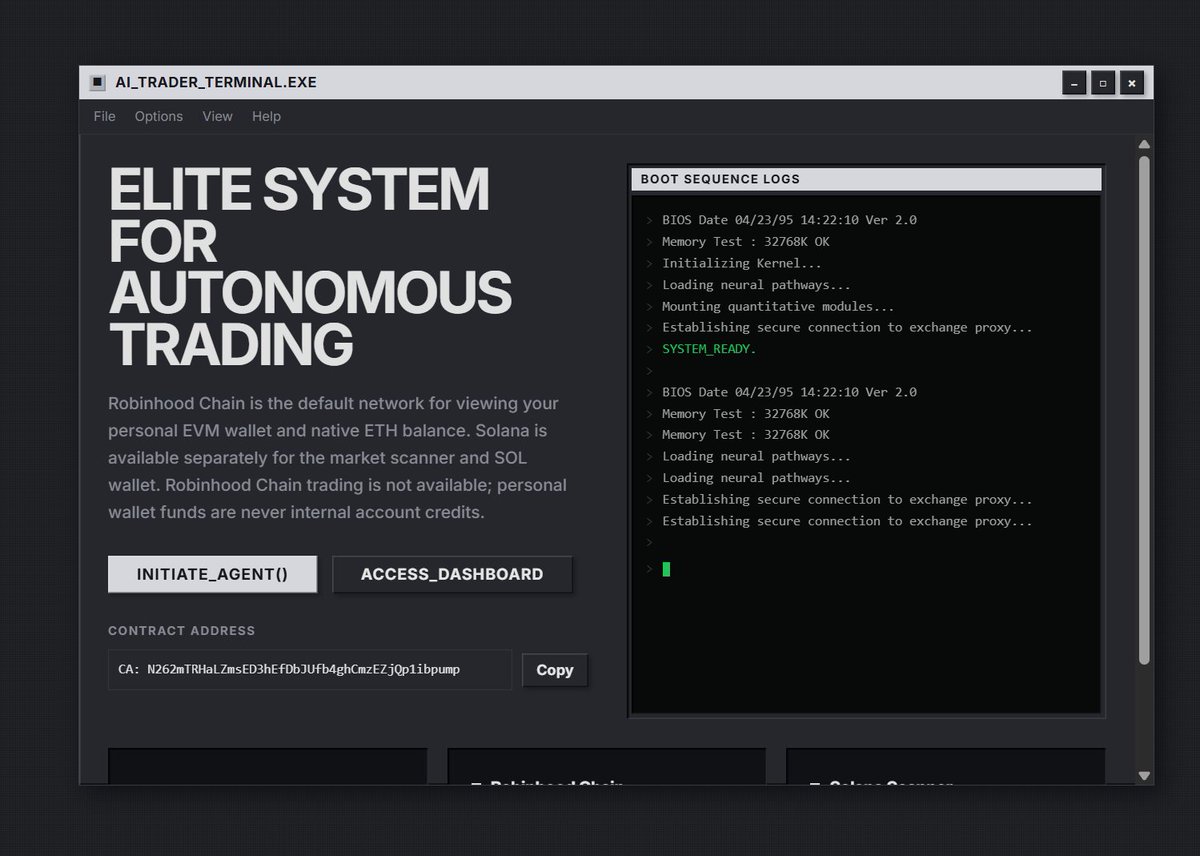The height and width of the screenshot is (856, 1200).
Task: Open the View menu
Action: tap(217, 116)
